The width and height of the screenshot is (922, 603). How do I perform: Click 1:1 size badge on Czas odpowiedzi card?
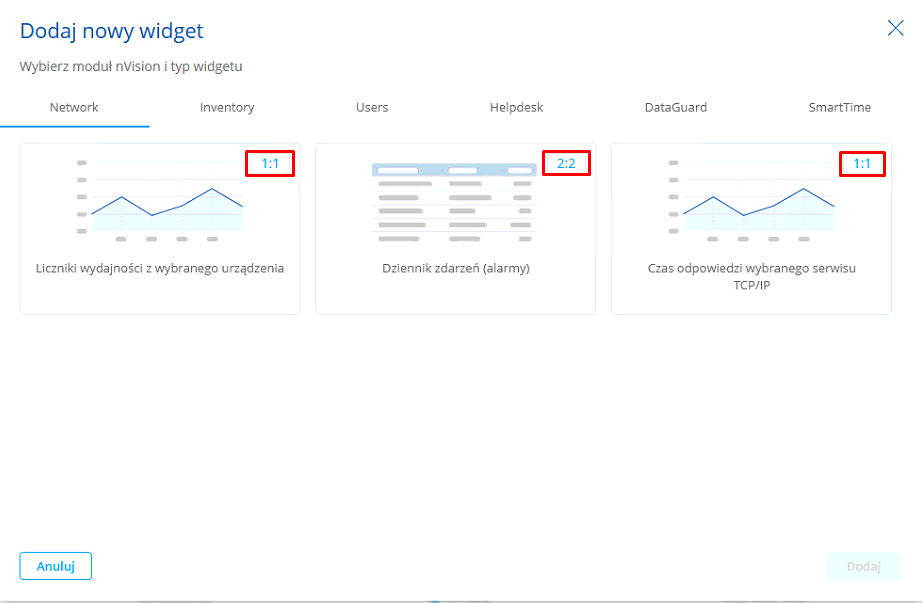(862, 163)
